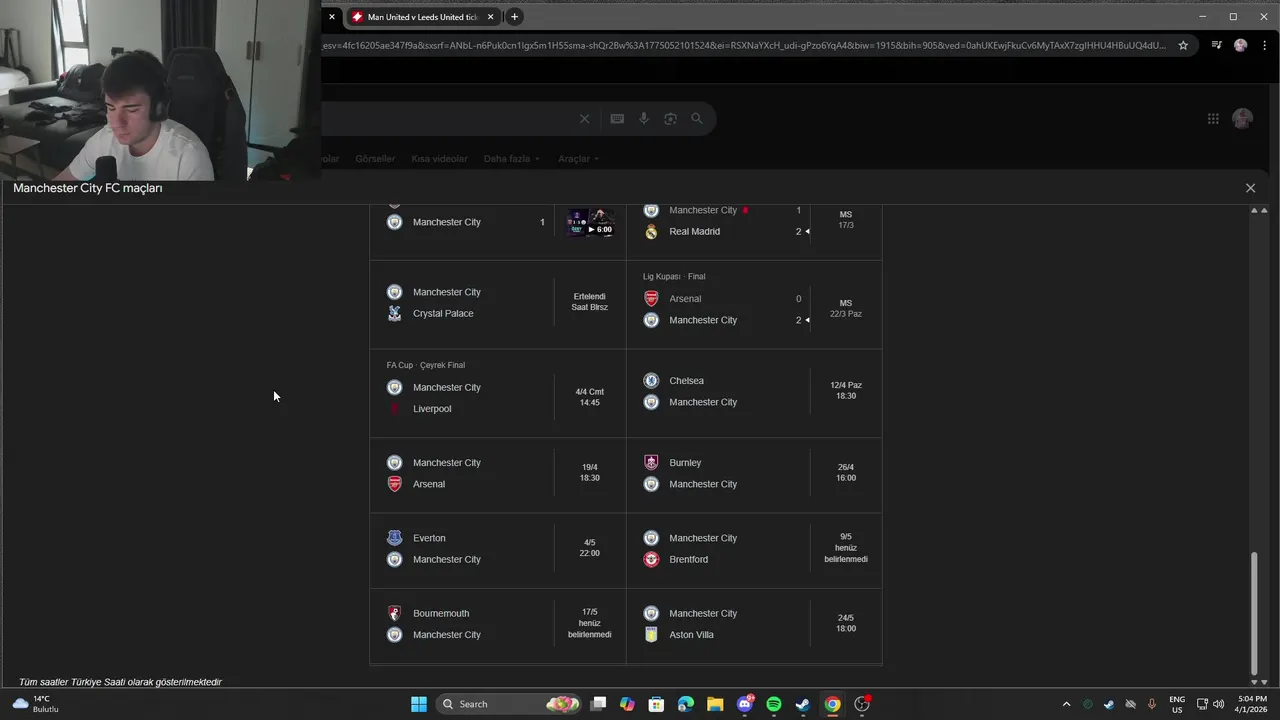Click the scrollbar down arrow in matches panel
The width and height of the screenshot is (1280, 720).
pyautogui.click(x=1254, y=682)
